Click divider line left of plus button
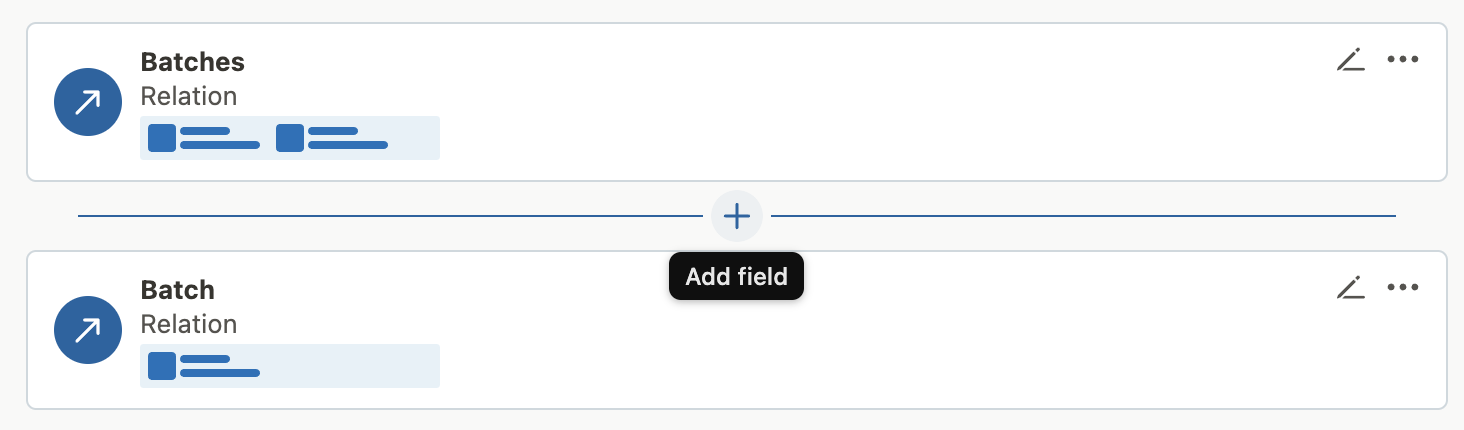 coord(390,215)
